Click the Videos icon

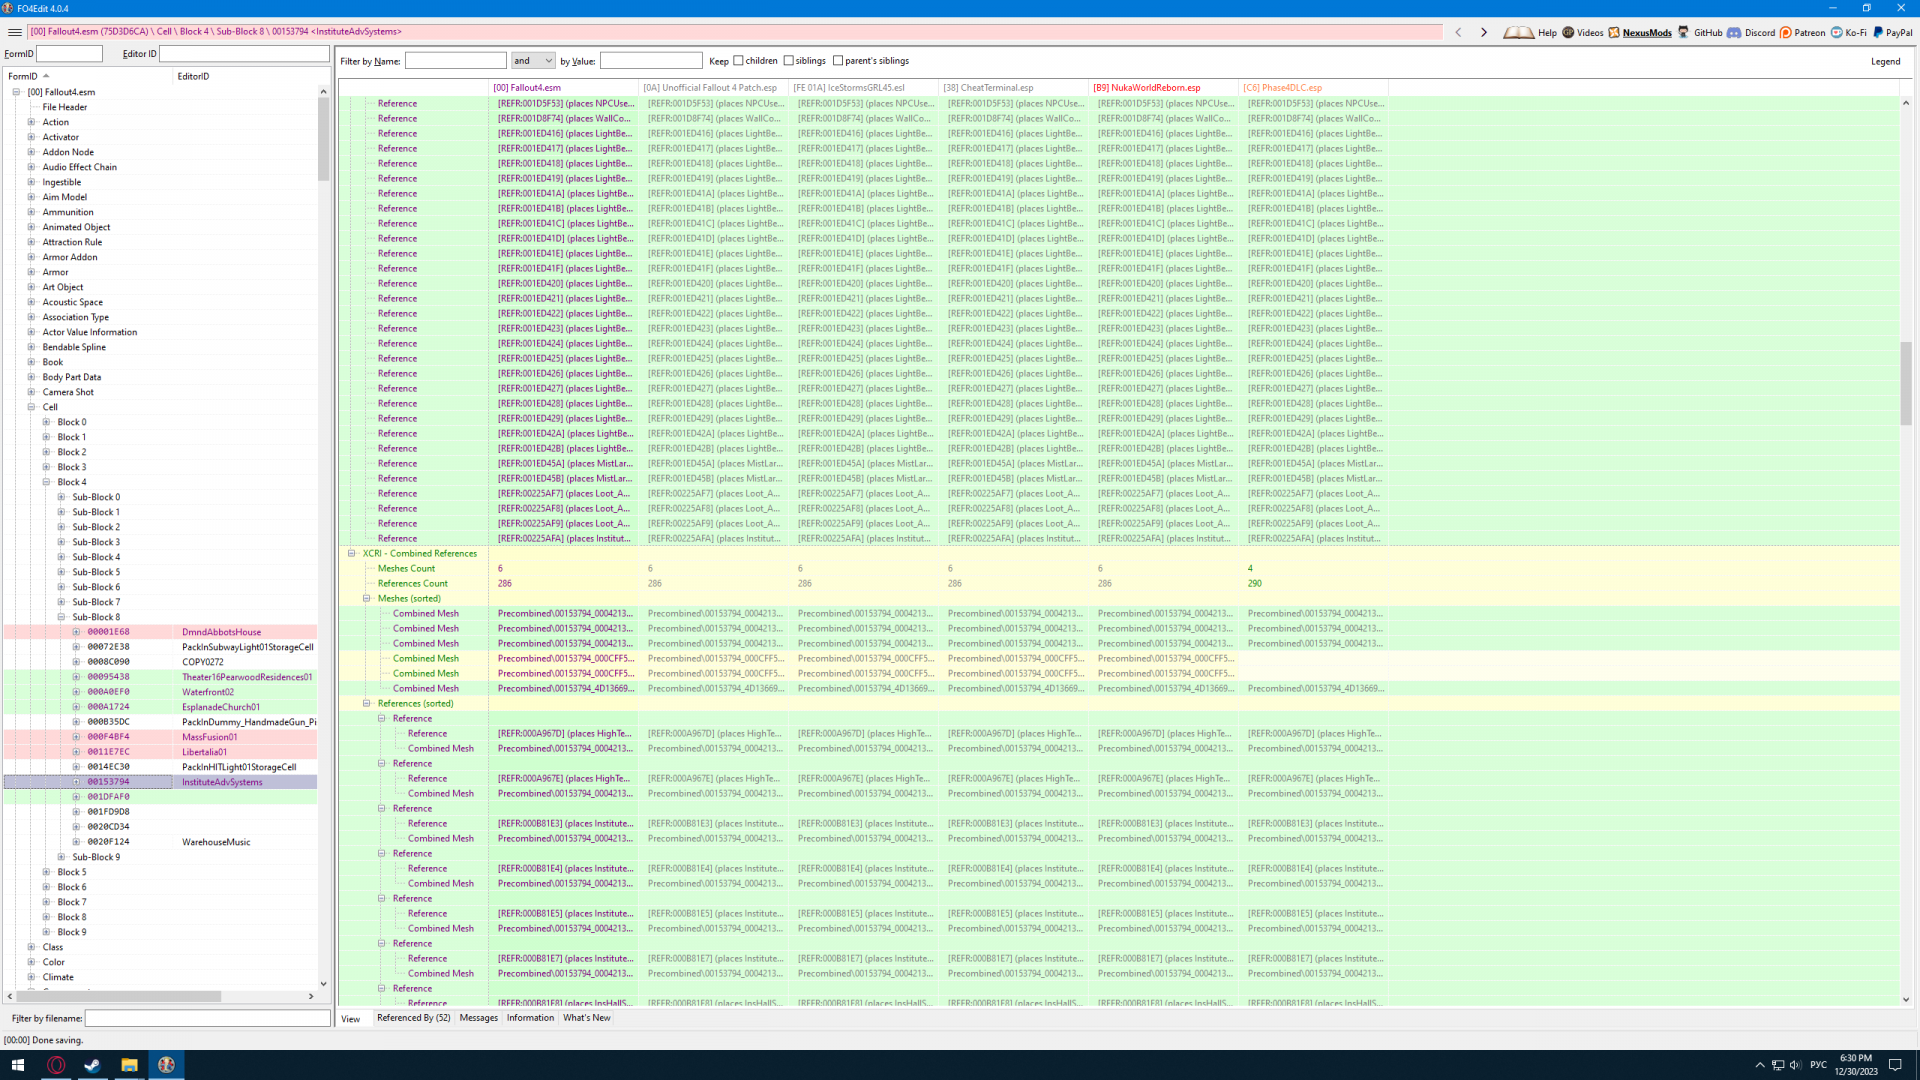click(x=1568, y=32)
